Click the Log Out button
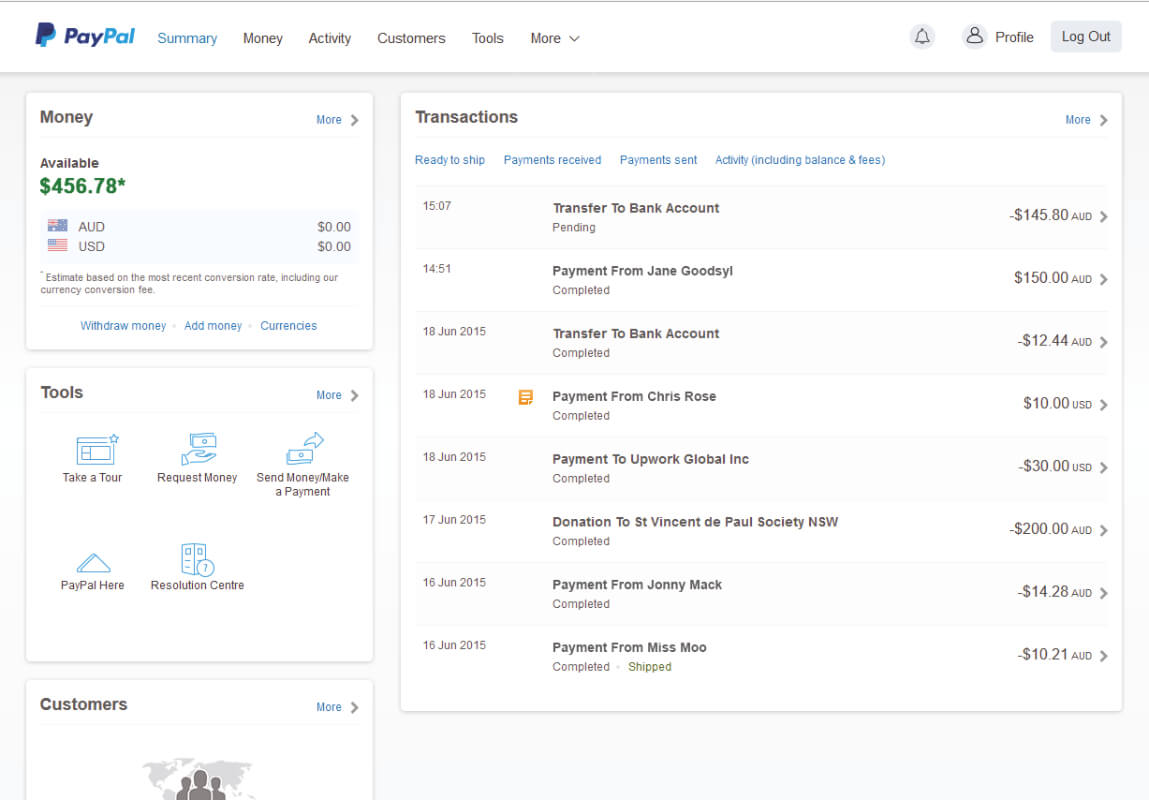This screenshot has width=1149, height=800. click(1086, 37)
